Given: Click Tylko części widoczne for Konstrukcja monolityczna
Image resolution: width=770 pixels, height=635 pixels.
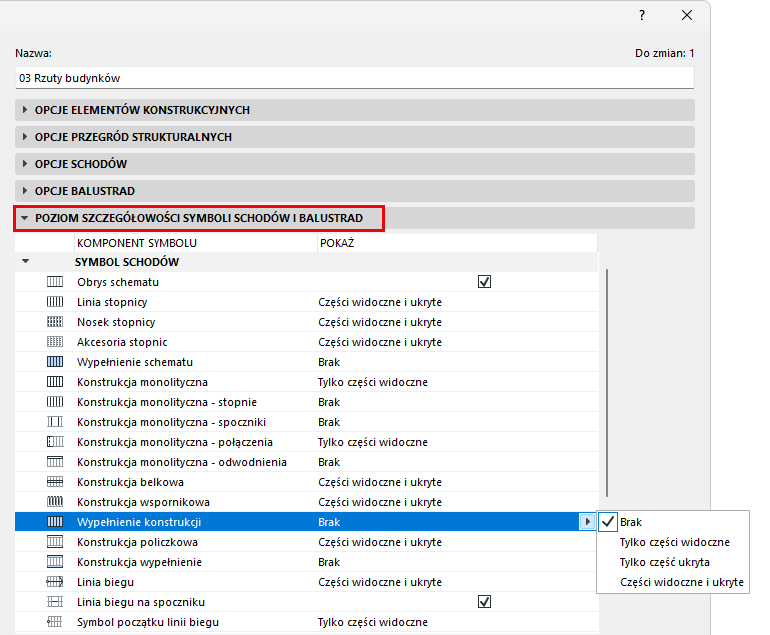Looking at the screenshot, I should pyautogui.click(x=372, y=382).
